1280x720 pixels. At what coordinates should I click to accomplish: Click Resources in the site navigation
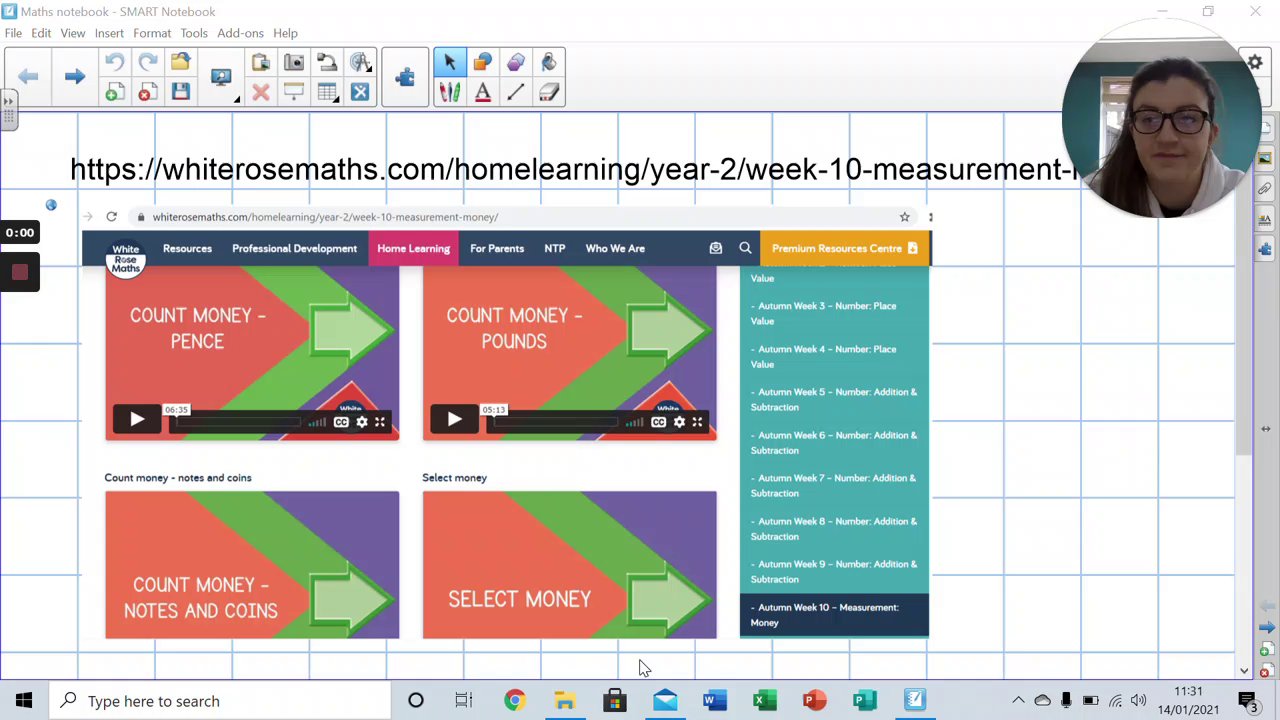[x=187, y=248]
